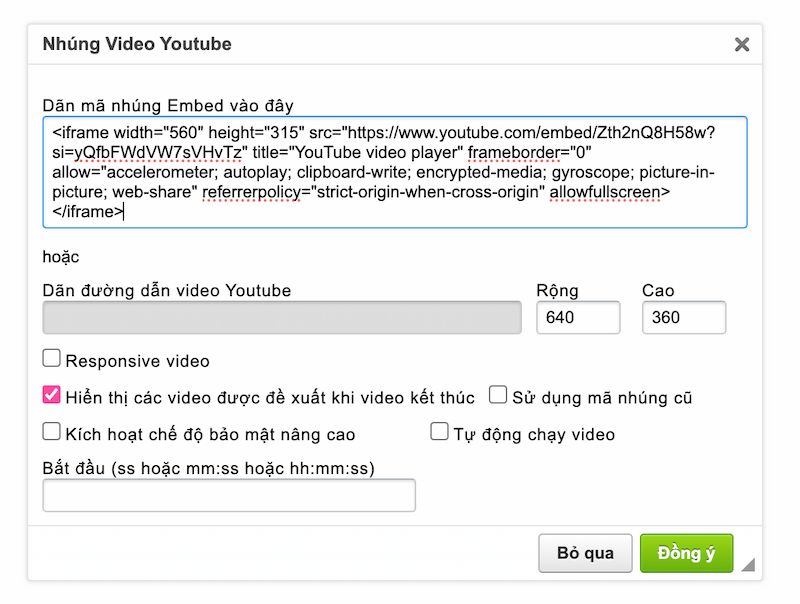Turn on Tự động chạy video checkbox

(439, 432)
